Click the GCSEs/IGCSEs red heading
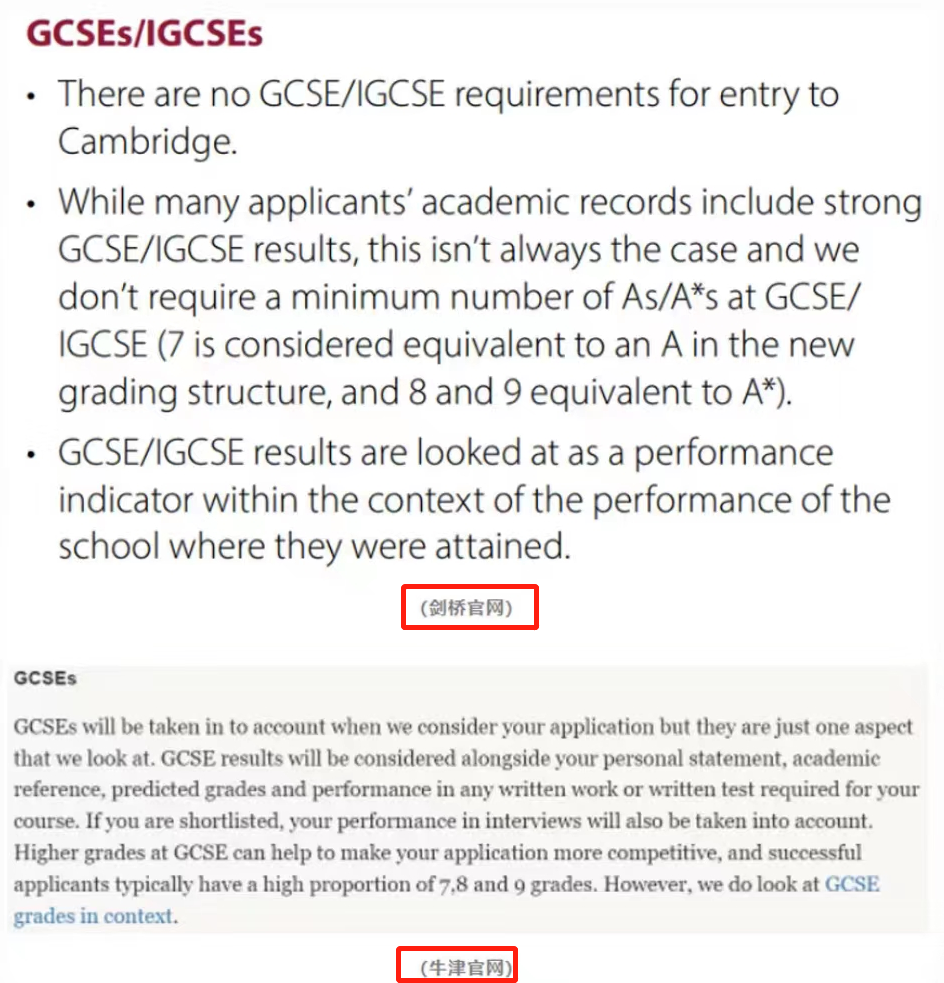The height and width of the screenshot is (983, 944). click(145, 34)
